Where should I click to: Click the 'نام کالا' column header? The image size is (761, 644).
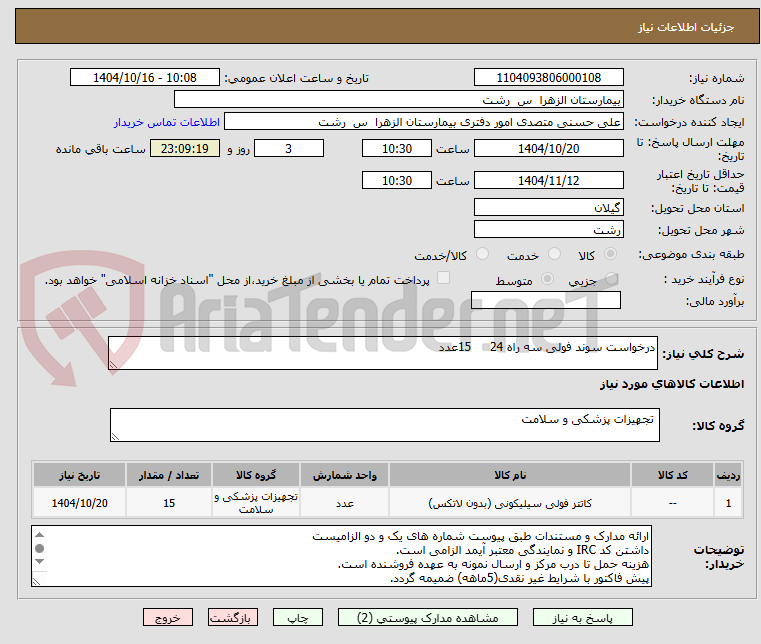pyautogui.click(x=510, y=475)
